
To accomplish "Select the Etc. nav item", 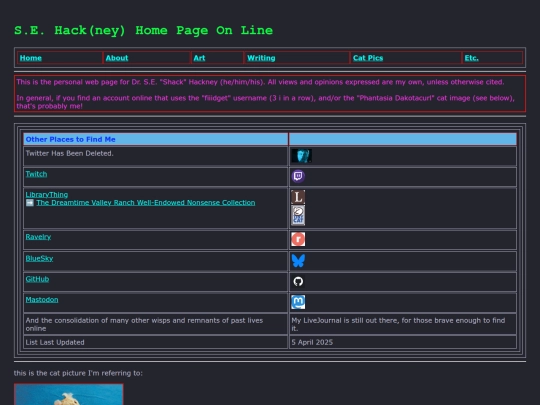I will click(x=471, y=58).
